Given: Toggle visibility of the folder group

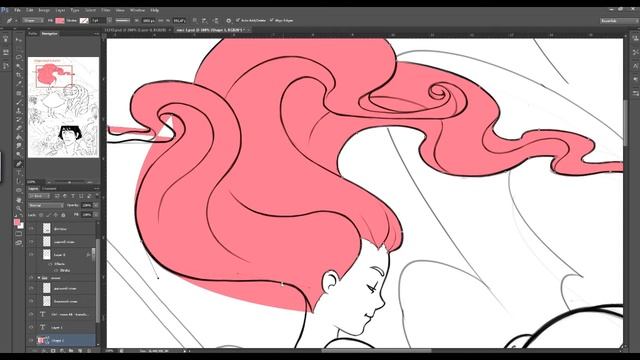Looking at the screenshot, I should click(31, 278).
